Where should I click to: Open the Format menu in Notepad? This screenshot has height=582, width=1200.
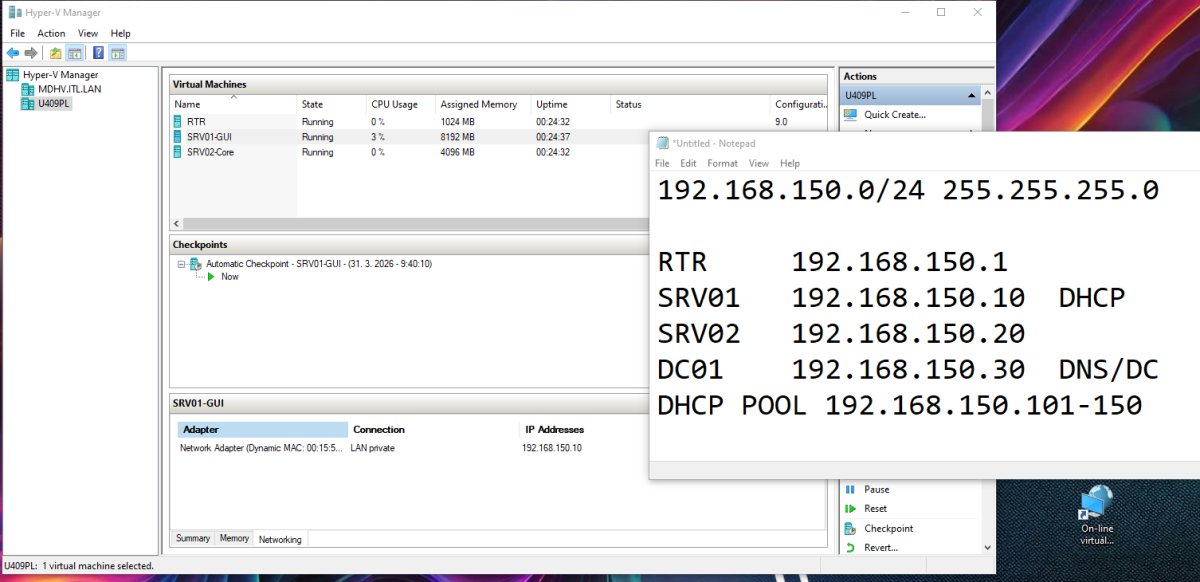[x=722, y=163]
